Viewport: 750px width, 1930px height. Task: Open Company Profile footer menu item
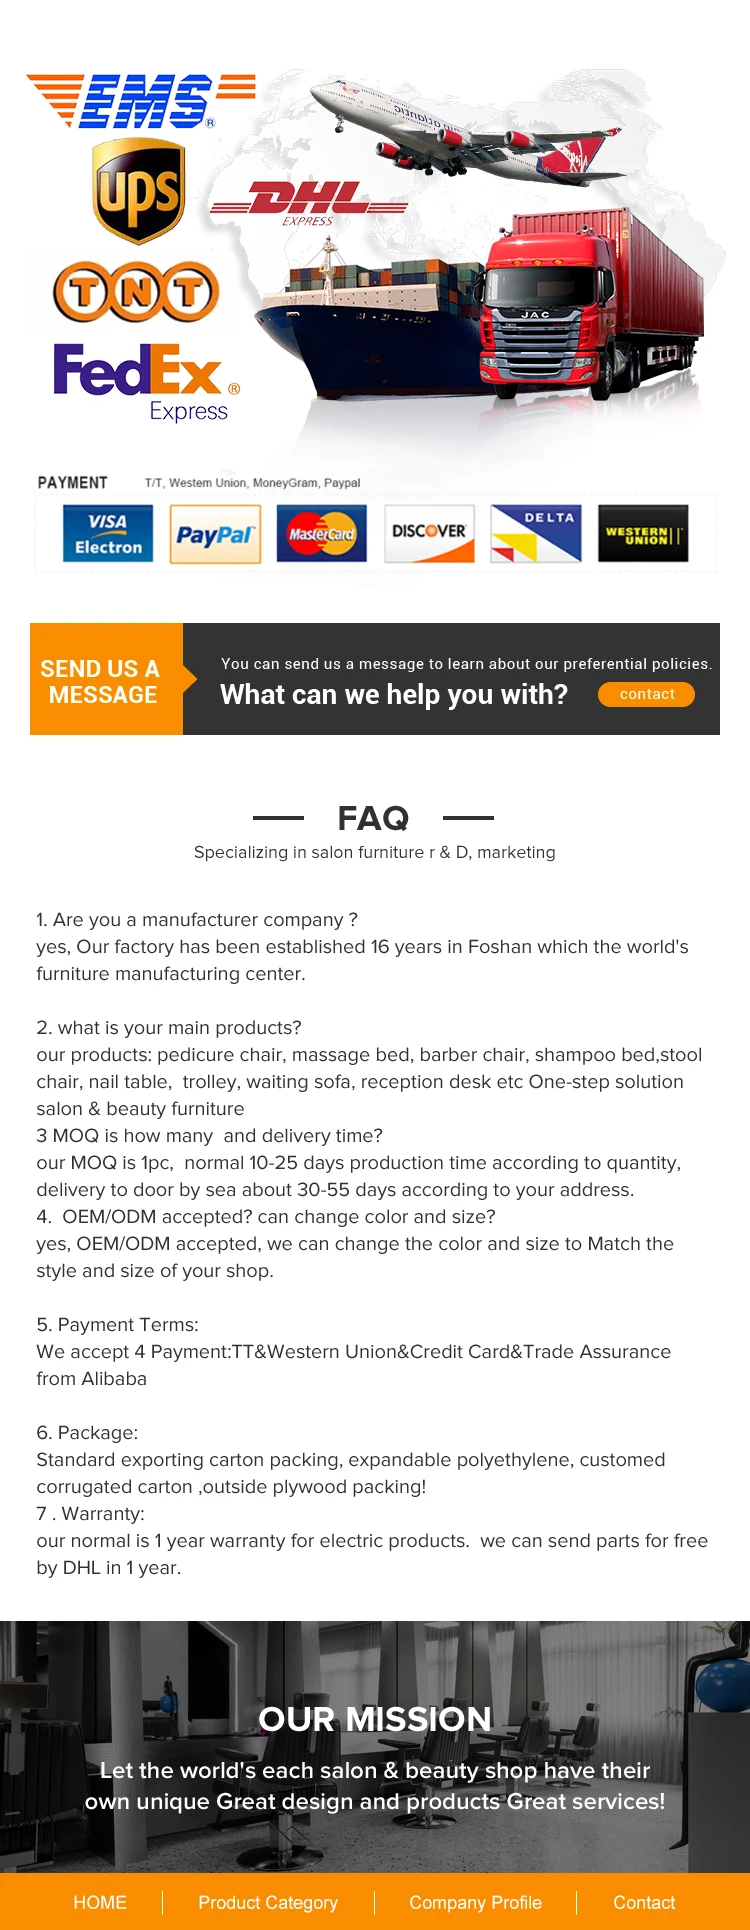click(475, 1902)
